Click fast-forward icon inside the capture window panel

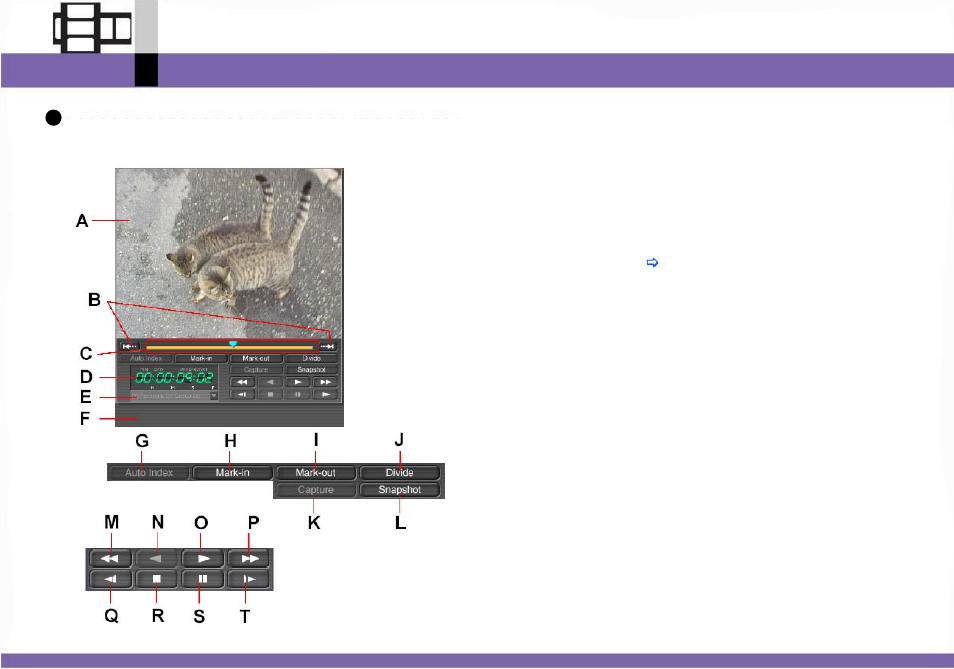325,382
